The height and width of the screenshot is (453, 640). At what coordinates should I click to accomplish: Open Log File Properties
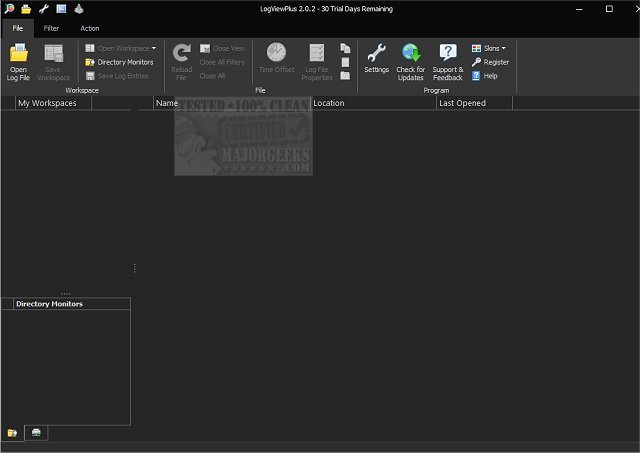click(317, 62)
